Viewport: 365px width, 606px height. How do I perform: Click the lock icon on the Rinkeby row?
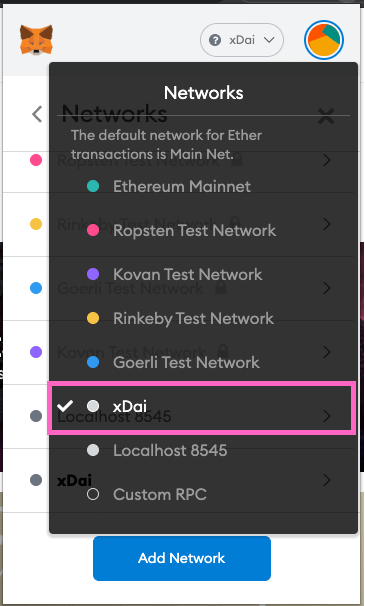[235, 223]
